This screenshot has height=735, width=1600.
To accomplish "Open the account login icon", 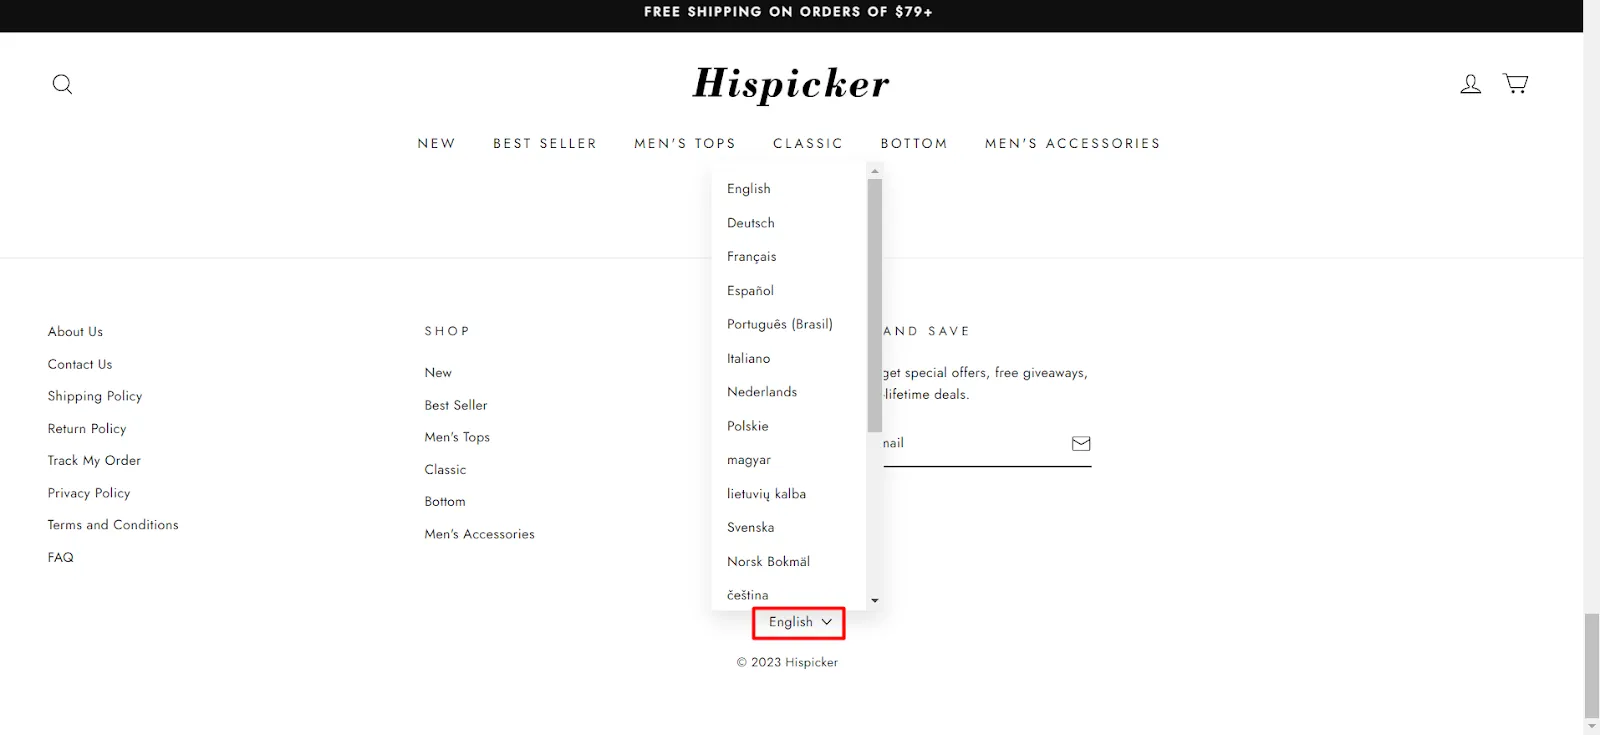I will coord(1470,84).
